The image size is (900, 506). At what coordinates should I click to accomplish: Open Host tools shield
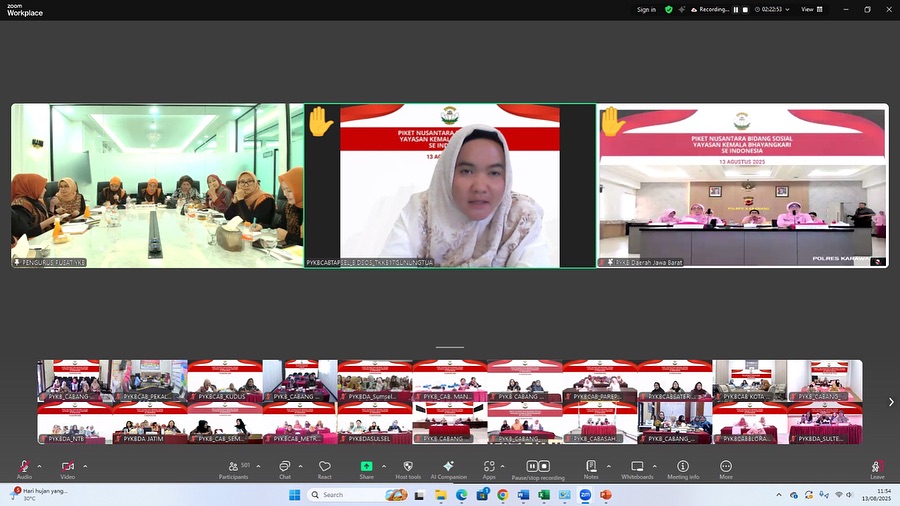pos(408,468)
